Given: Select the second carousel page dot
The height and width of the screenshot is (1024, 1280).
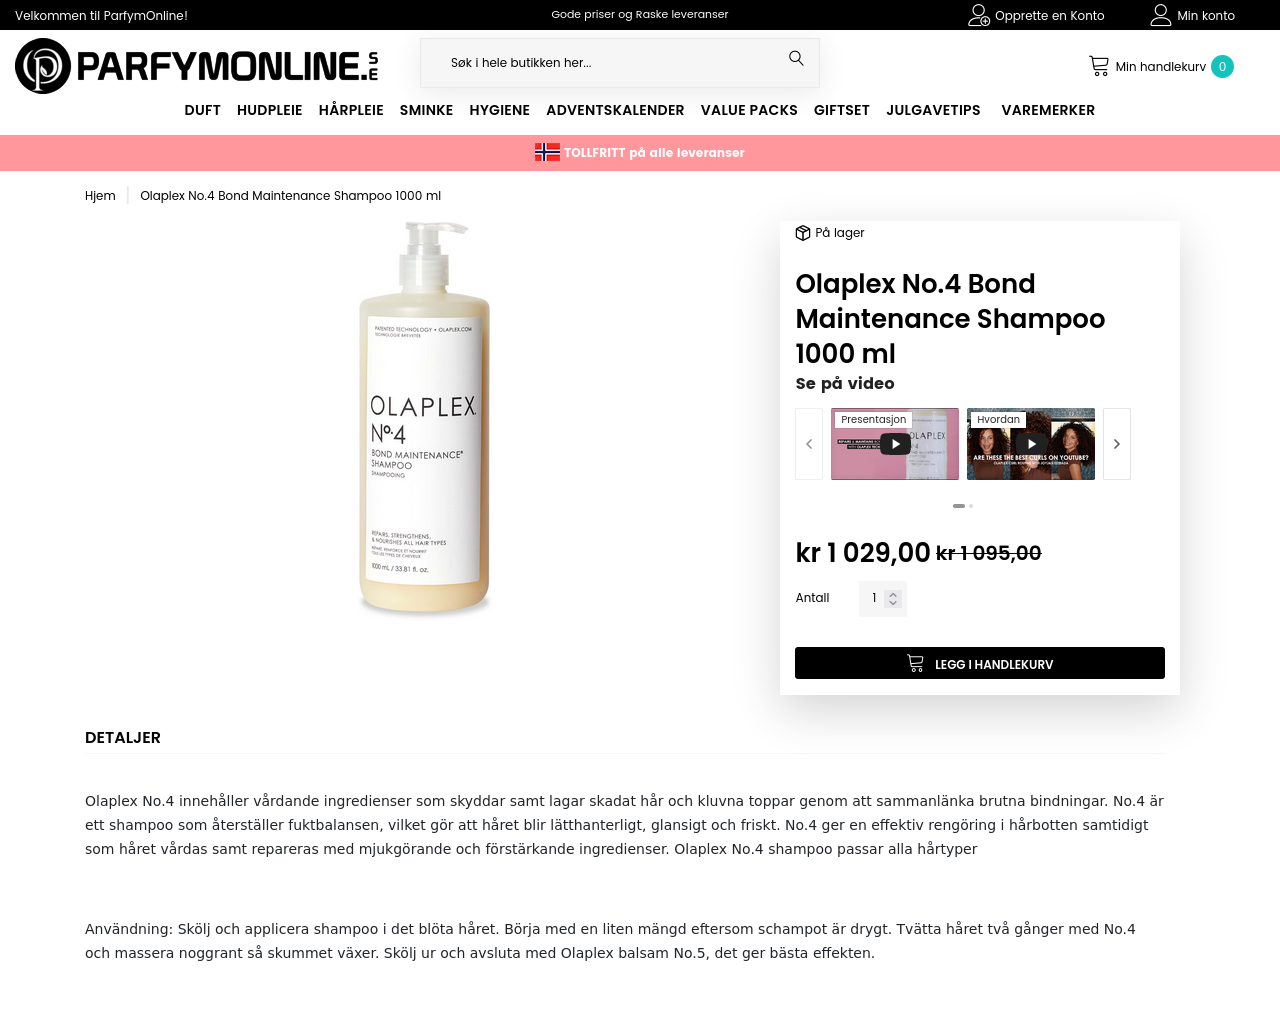Looking at the screenshot, I should pyautogui.click(x=971, y=506).
